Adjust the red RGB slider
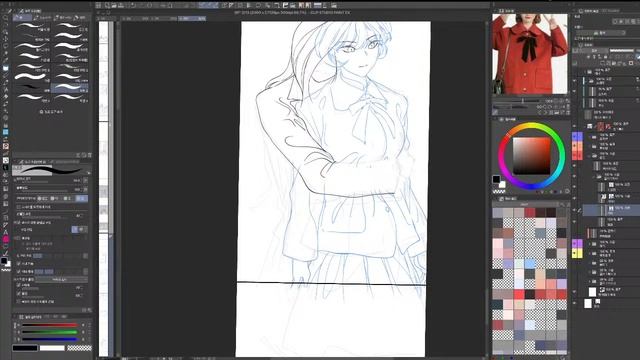The height and width of the screenshot is (360, 640). tap(49, 325)
